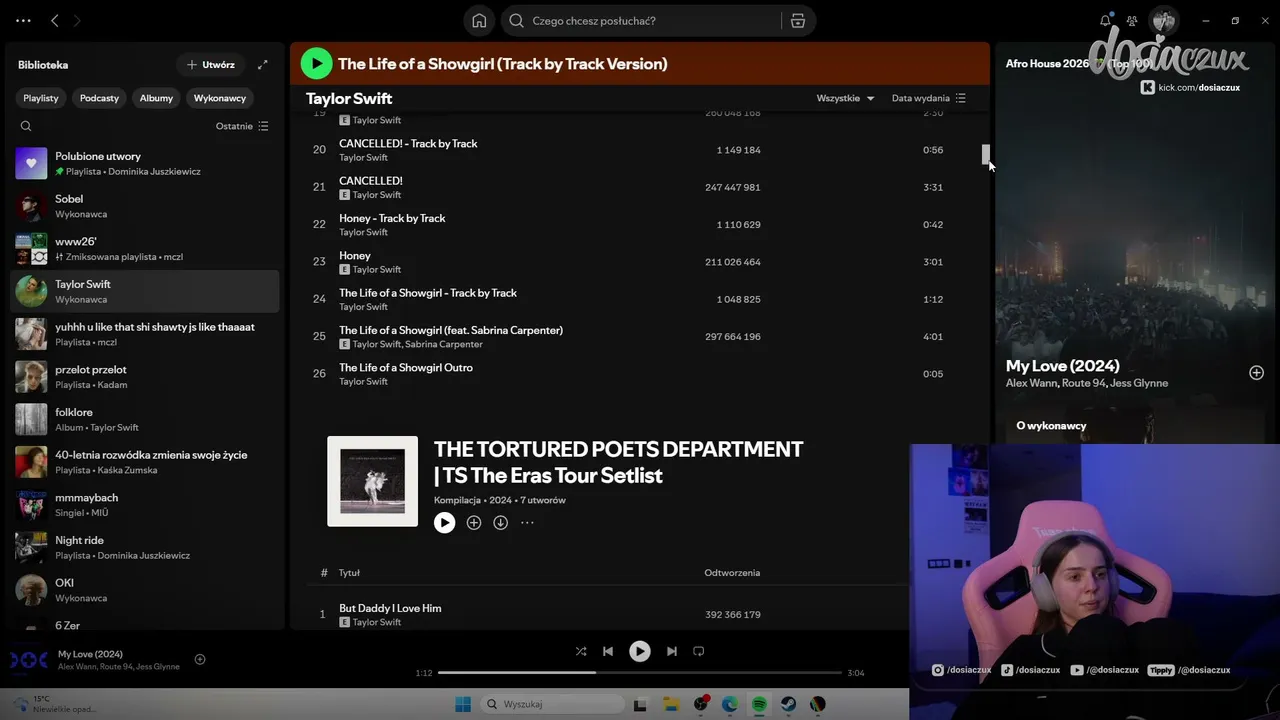Add now-playing My Love to Liked
This screenshot has height=720, width=1280.
tap(200, 660)
